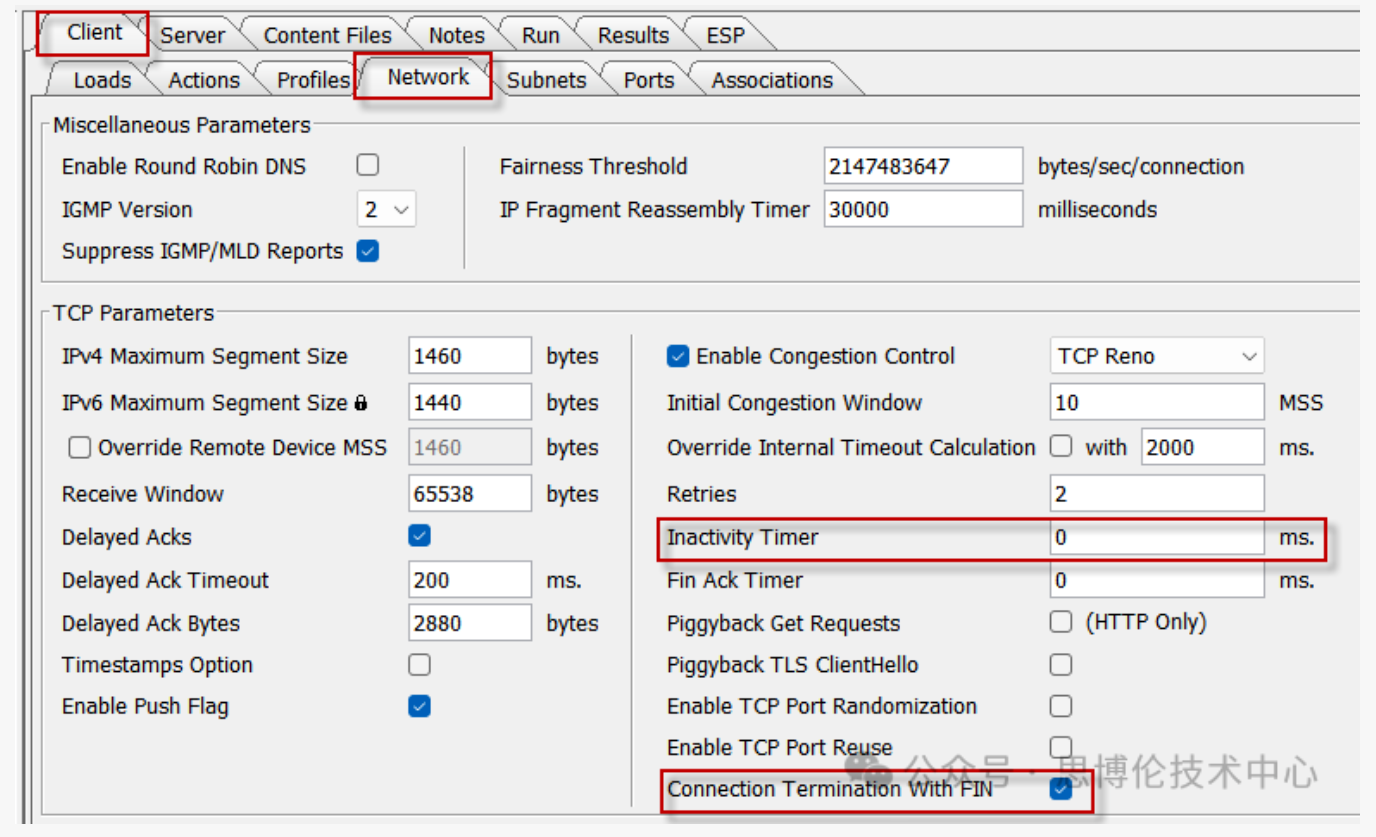Click the Inactivity Timer input field
The image size is (1376, 837).
pos(1156,538)
